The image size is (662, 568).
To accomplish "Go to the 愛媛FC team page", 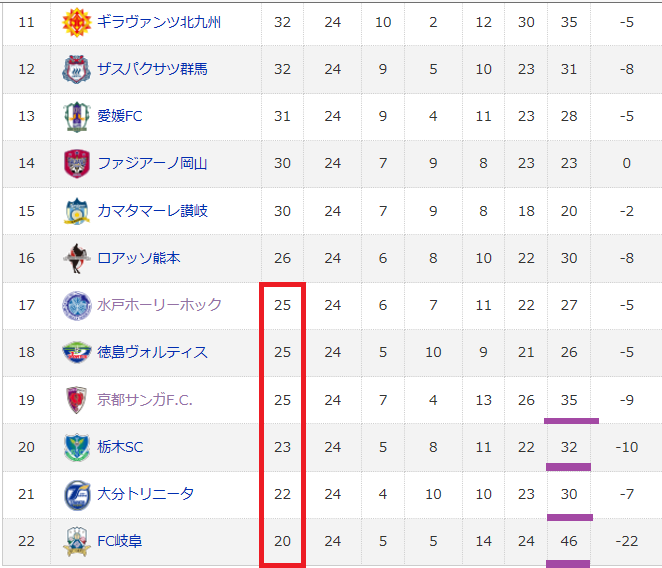I will (x=120, y=116).
